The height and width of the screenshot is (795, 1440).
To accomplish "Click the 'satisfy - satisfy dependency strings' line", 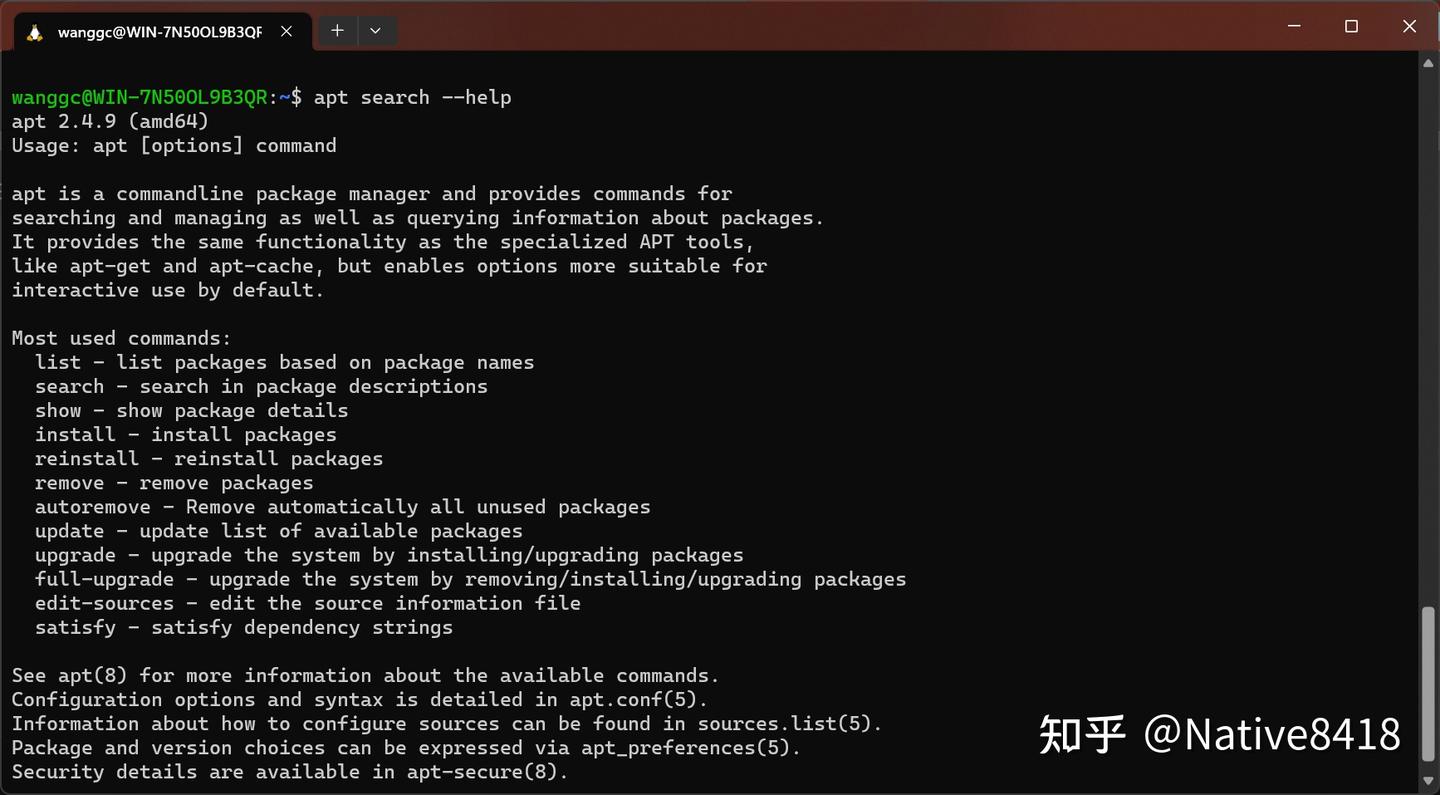I will pos(243,627).
